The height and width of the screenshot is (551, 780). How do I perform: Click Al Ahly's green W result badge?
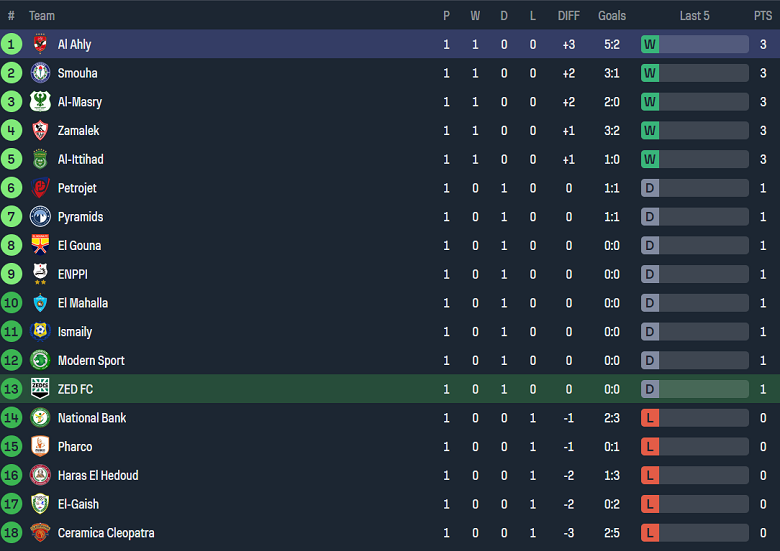650,44
